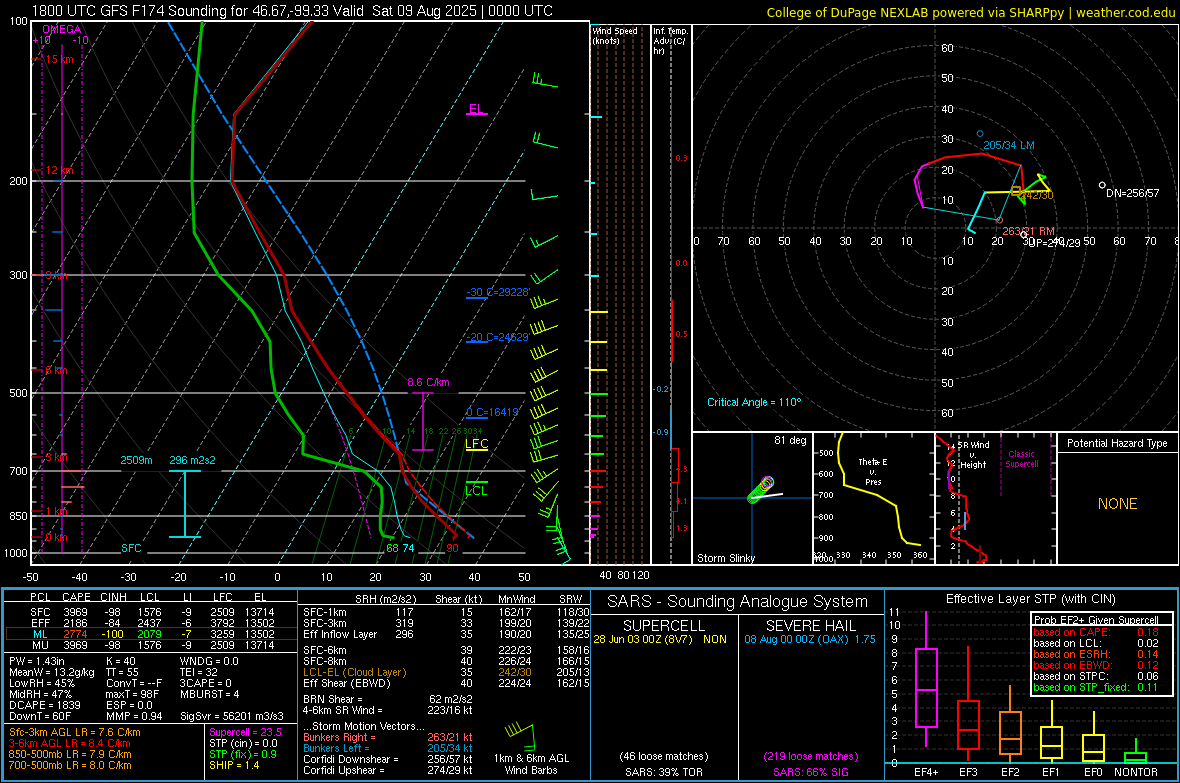
Task: Click the yellow 'LFC' marker on the skew-T
Action: point(476,443)
